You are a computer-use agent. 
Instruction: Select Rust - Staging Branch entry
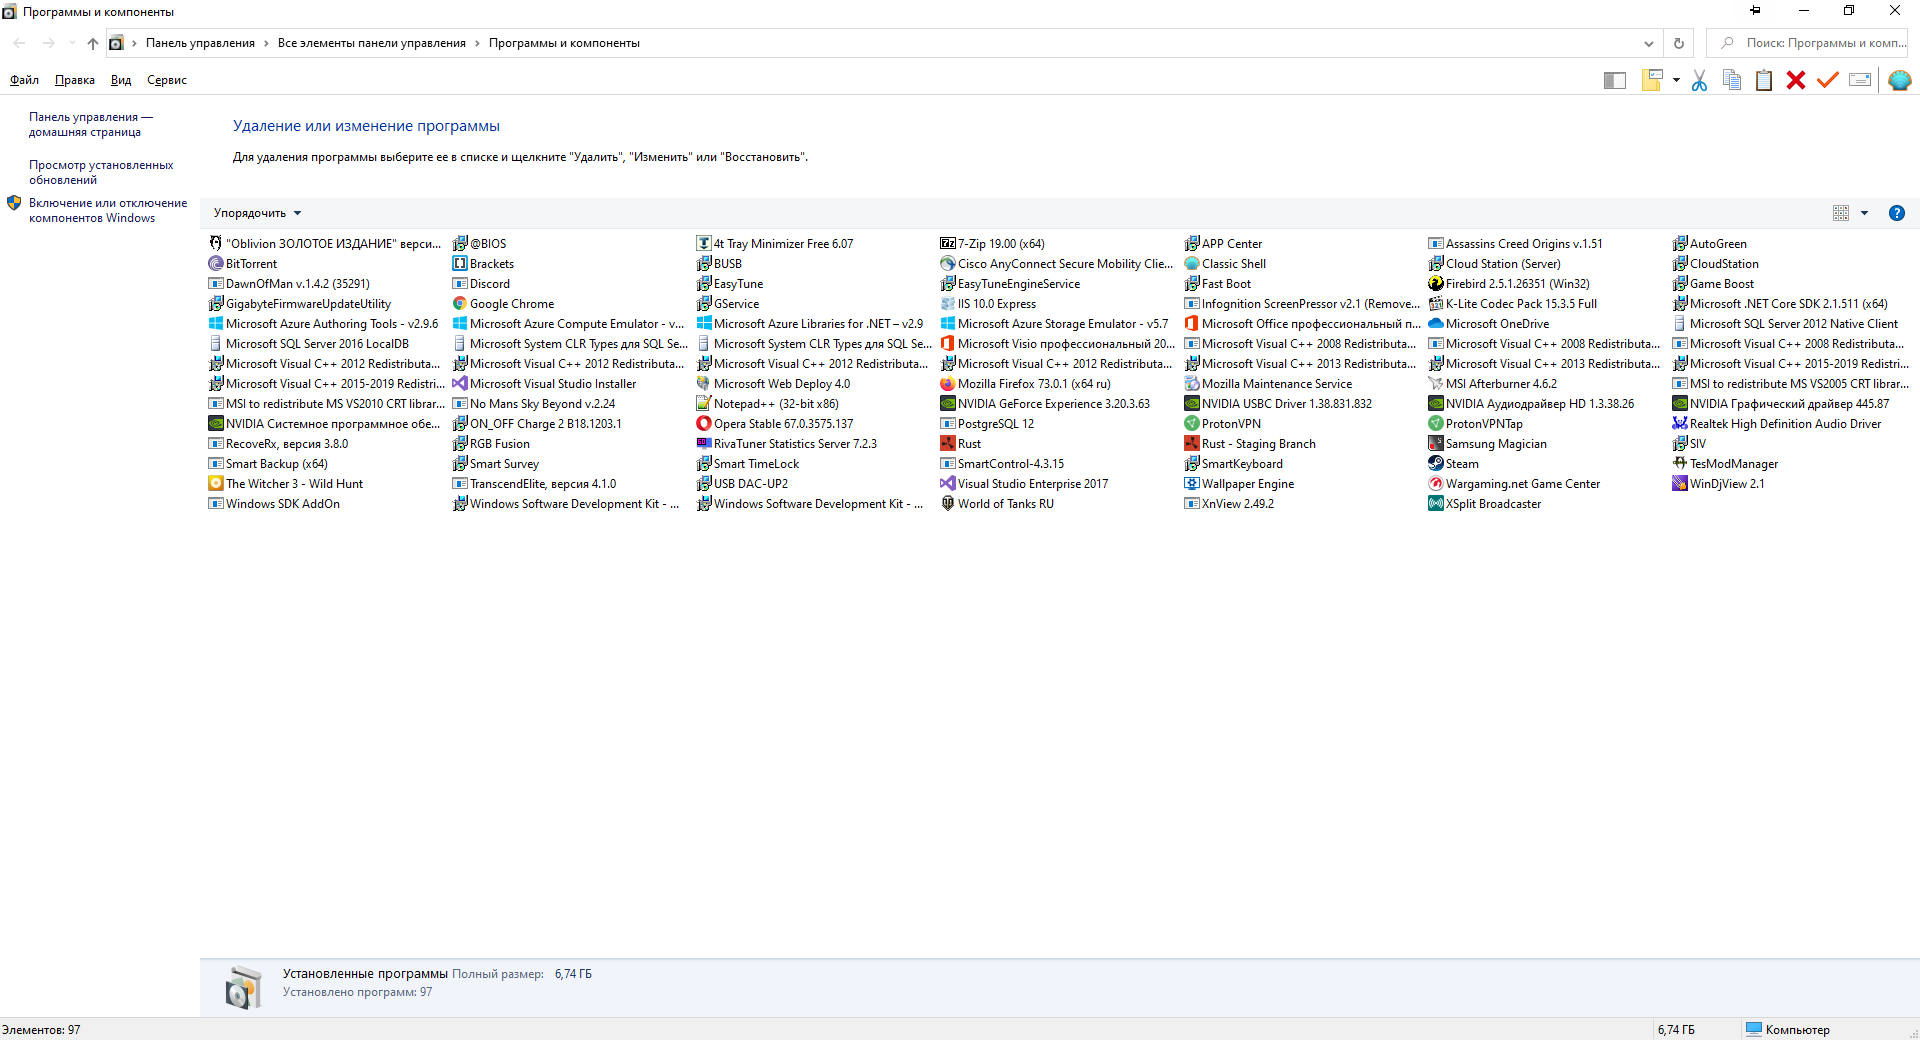click(1250, 444)
